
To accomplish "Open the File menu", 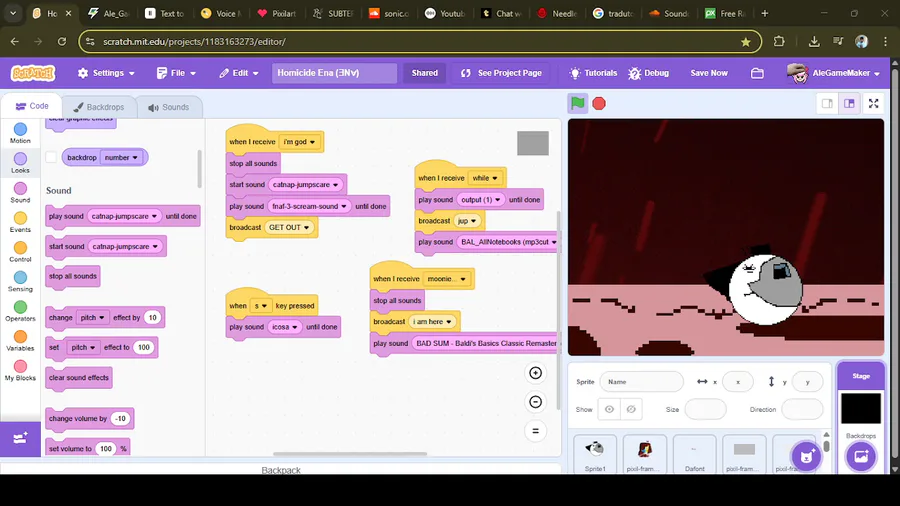I will click(177, 73).
